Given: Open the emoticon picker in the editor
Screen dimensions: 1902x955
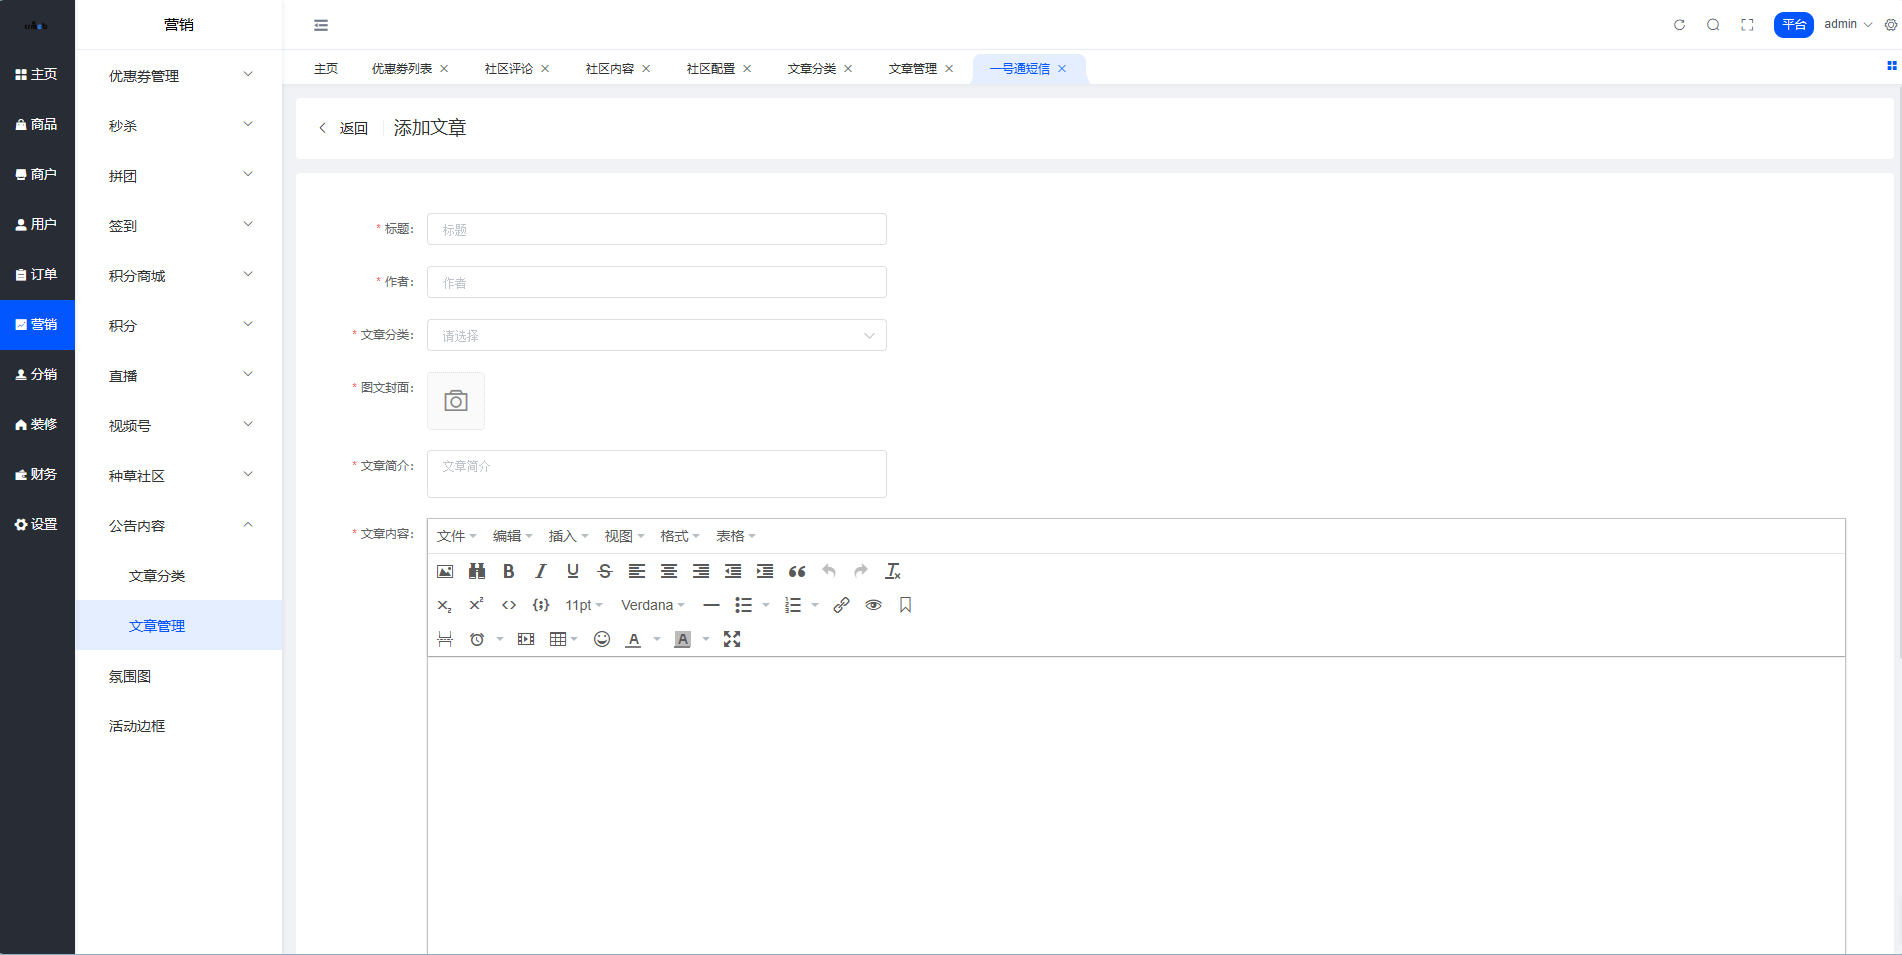Looking at the screenshot, I should point(602,639).
